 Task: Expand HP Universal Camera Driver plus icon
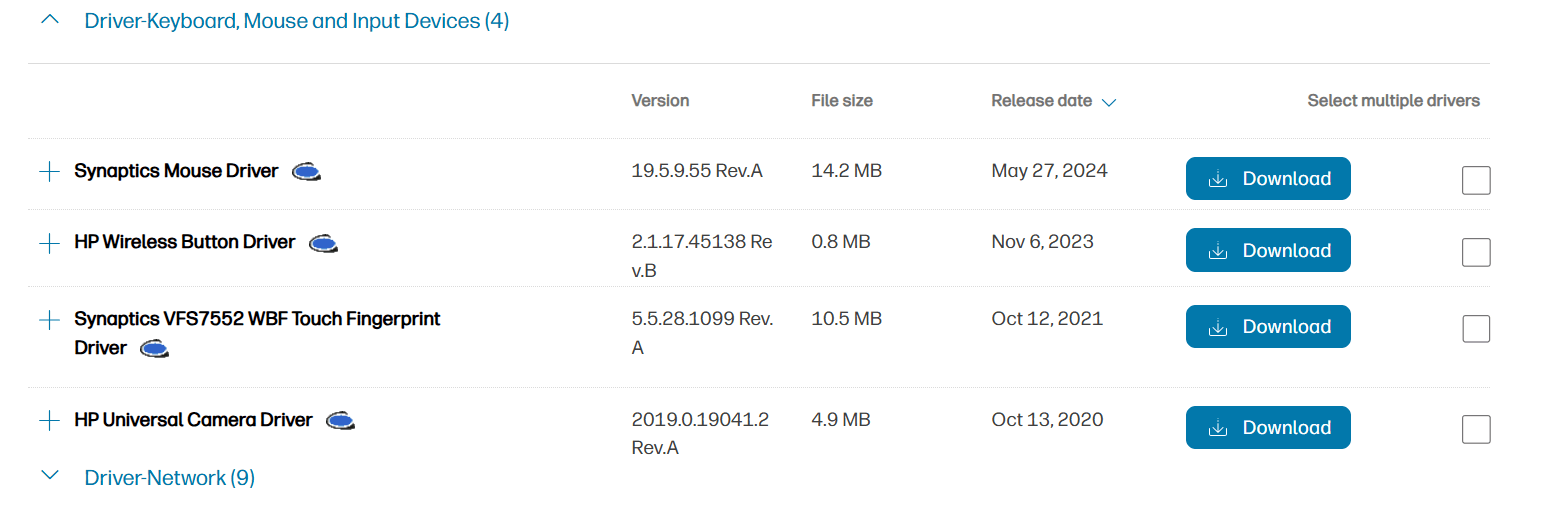(x=49, y=421)
